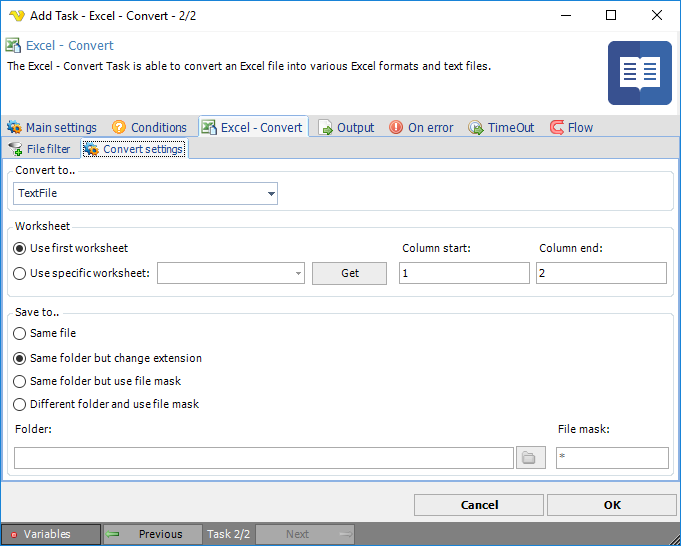Select the Convert settings sub-tab
This screenshot has width=681, height=546.
[x=134, y=149]
